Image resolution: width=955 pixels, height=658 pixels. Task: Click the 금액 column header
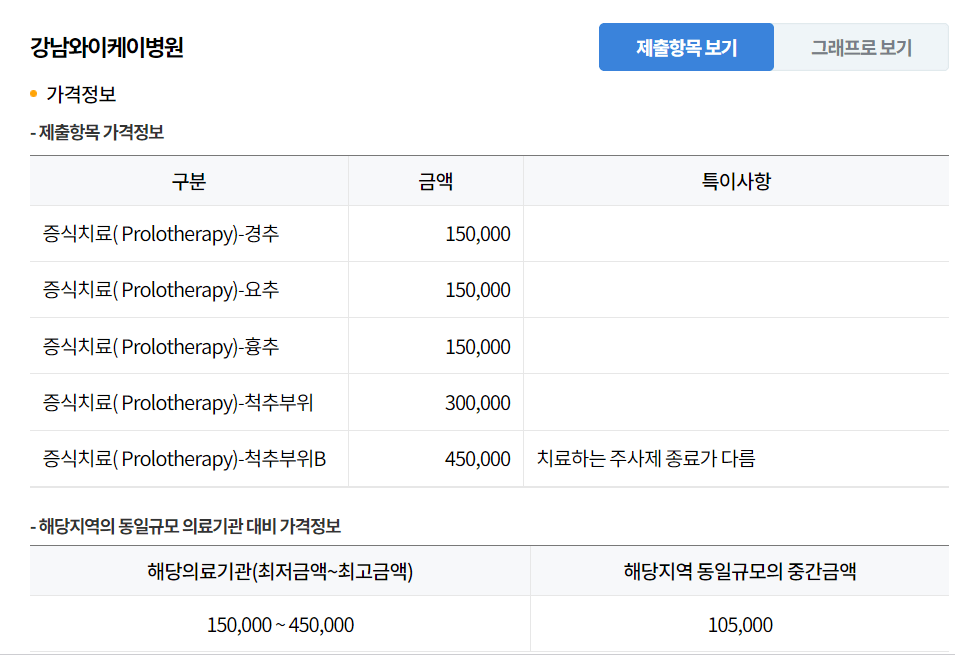[435, 181]
